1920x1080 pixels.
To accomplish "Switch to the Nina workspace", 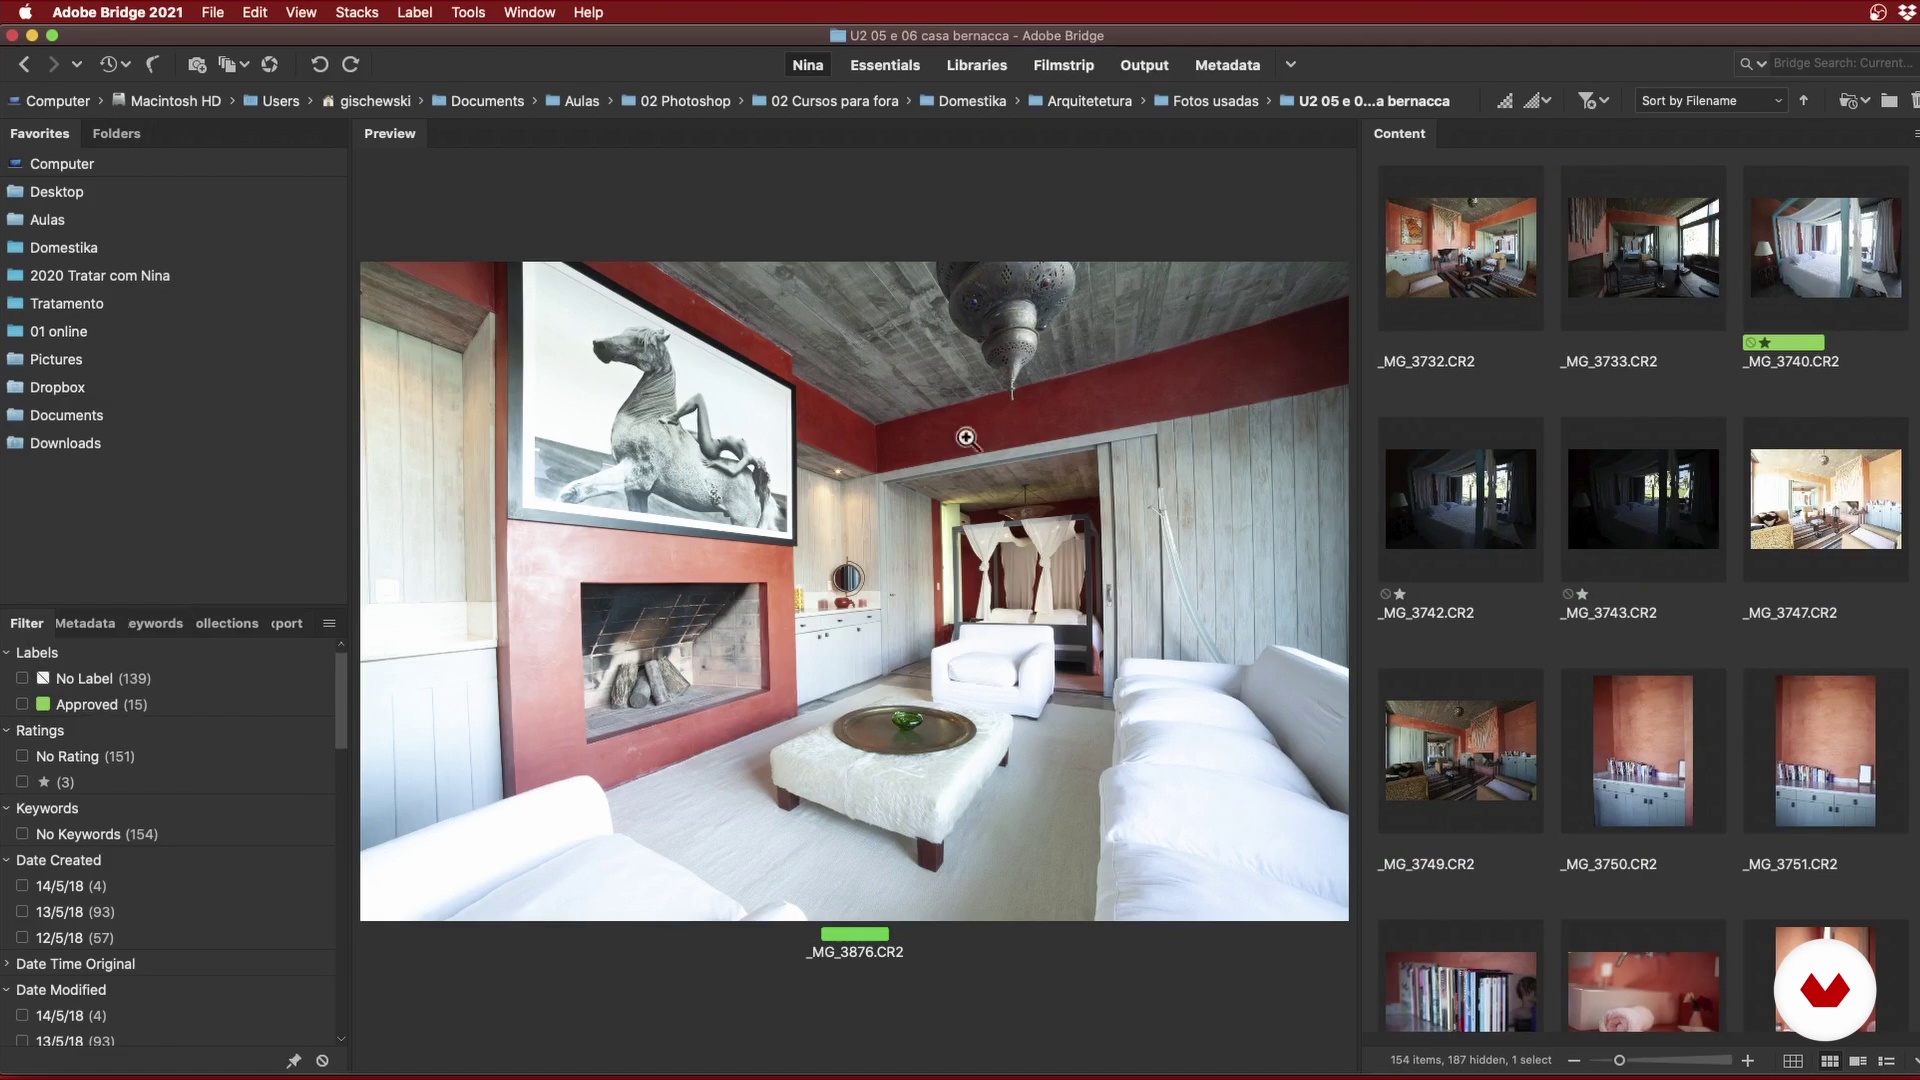I will click(x=808, y=65).
